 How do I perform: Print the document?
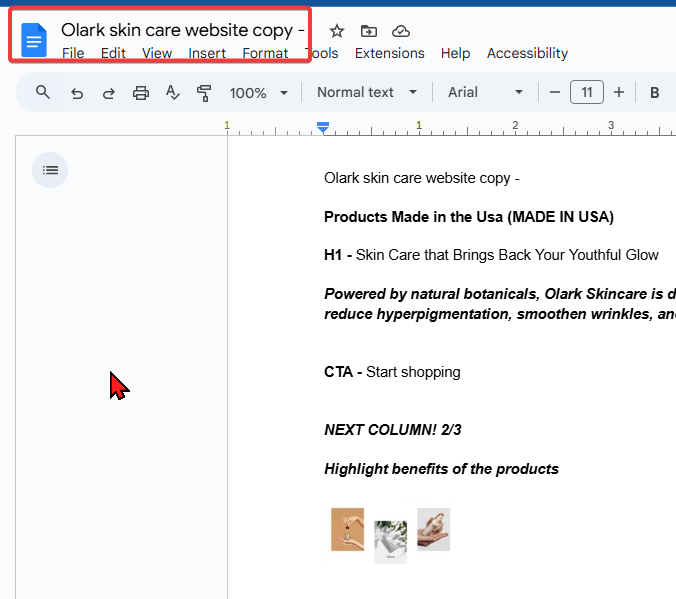tap(141, 93)
